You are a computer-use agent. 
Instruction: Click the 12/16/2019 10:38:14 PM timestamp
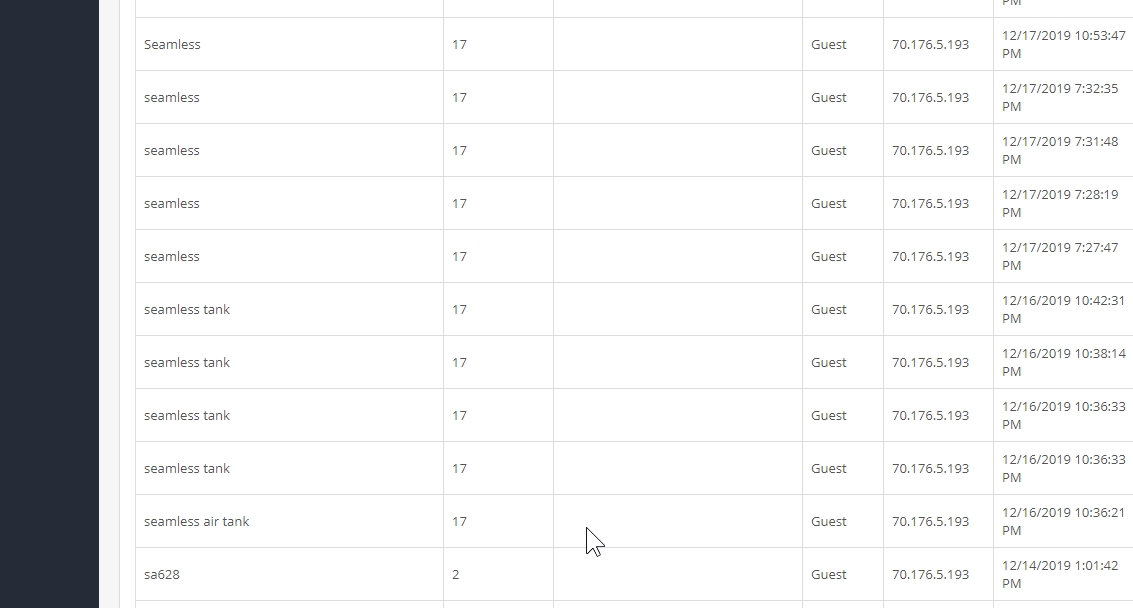[x=1063, y=363]
